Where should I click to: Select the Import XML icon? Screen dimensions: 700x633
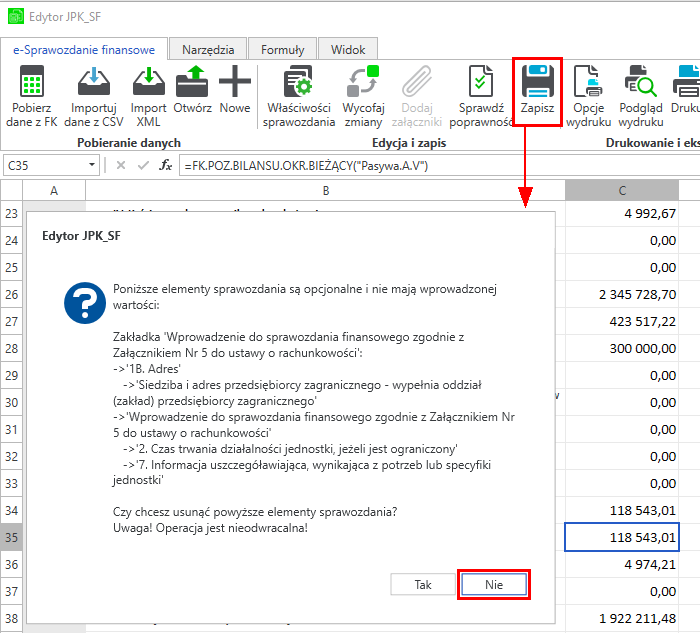pos(149,83)
